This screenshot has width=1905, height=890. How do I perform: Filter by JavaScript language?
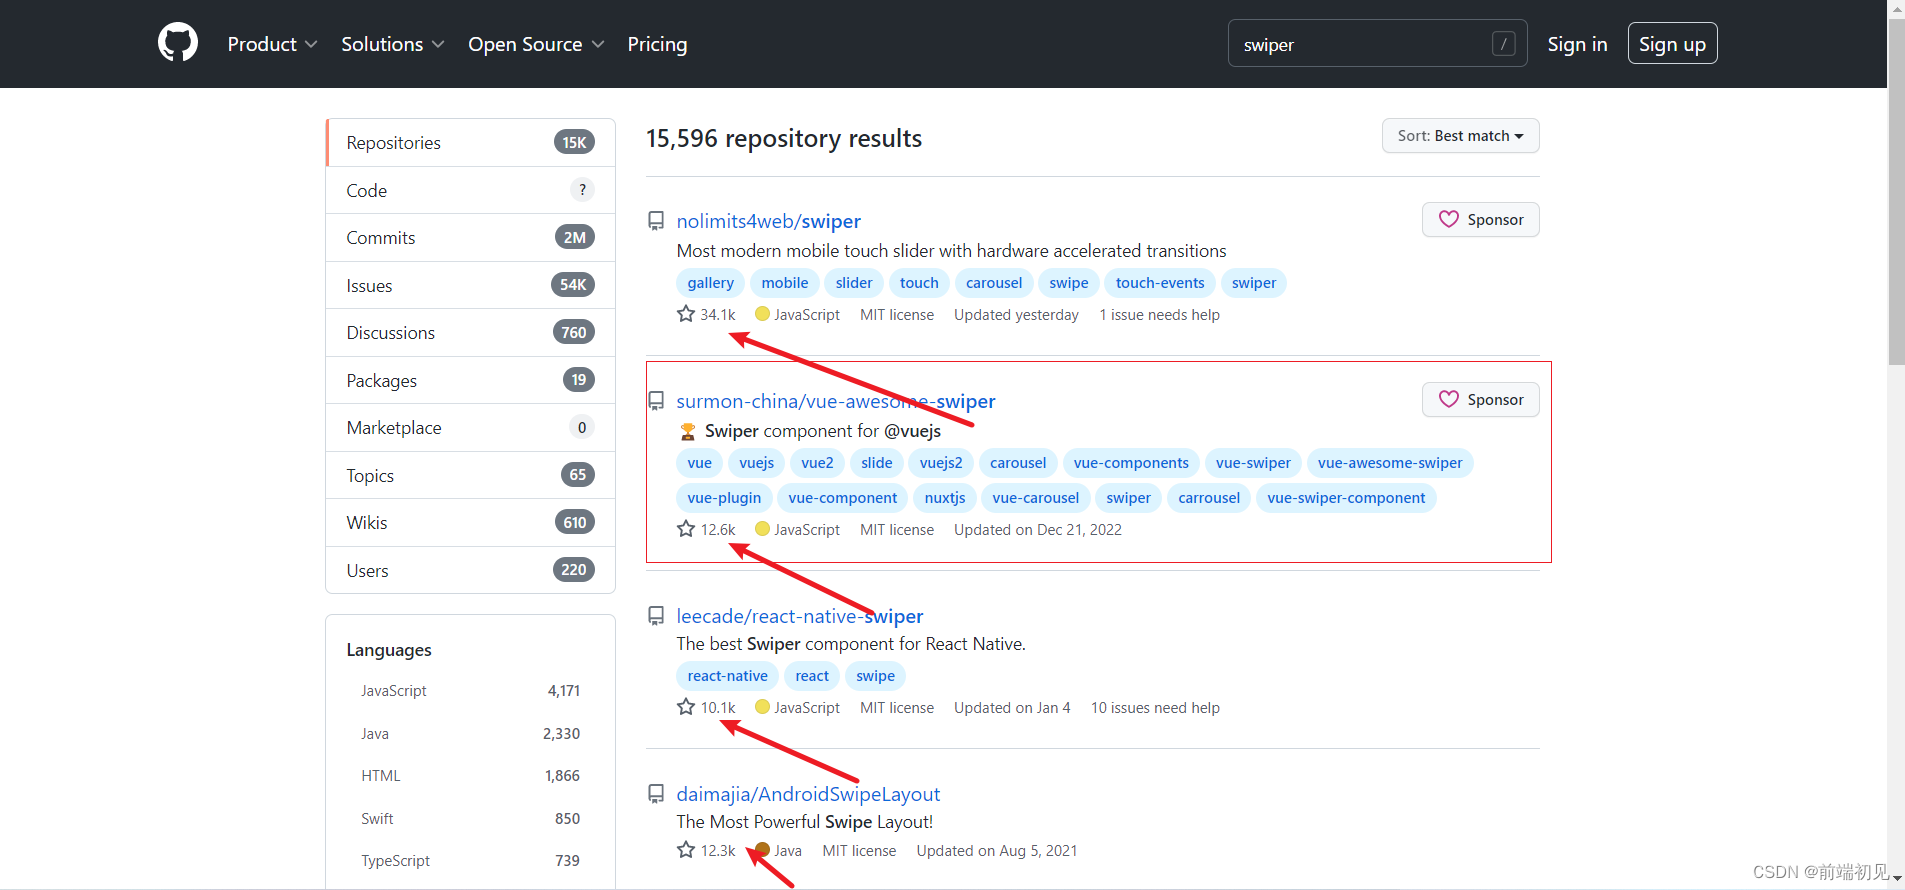click(x=470, y=691)
